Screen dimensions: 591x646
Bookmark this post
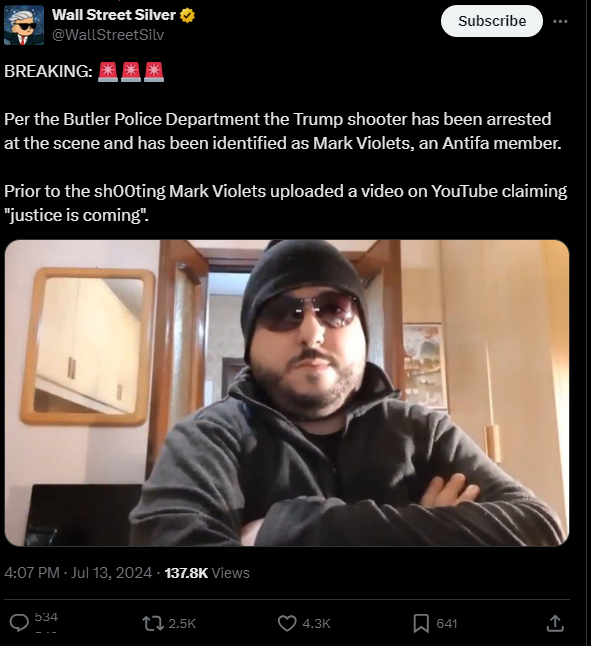[421, 623]
